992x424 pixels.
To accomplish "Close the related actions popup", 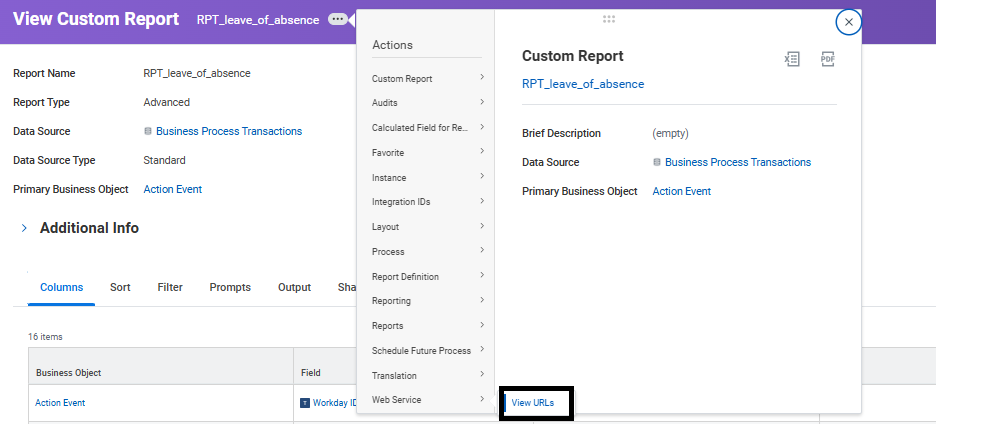I will pyautogui.click(x=848, y=22).
